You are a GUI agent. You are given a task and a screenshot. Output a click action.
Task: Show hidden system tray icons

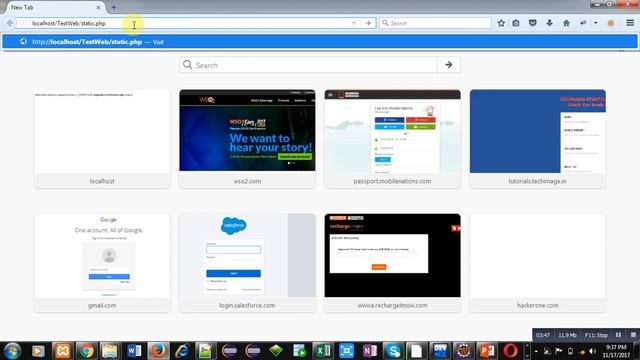pyautogui.click(x=536, y=351)
